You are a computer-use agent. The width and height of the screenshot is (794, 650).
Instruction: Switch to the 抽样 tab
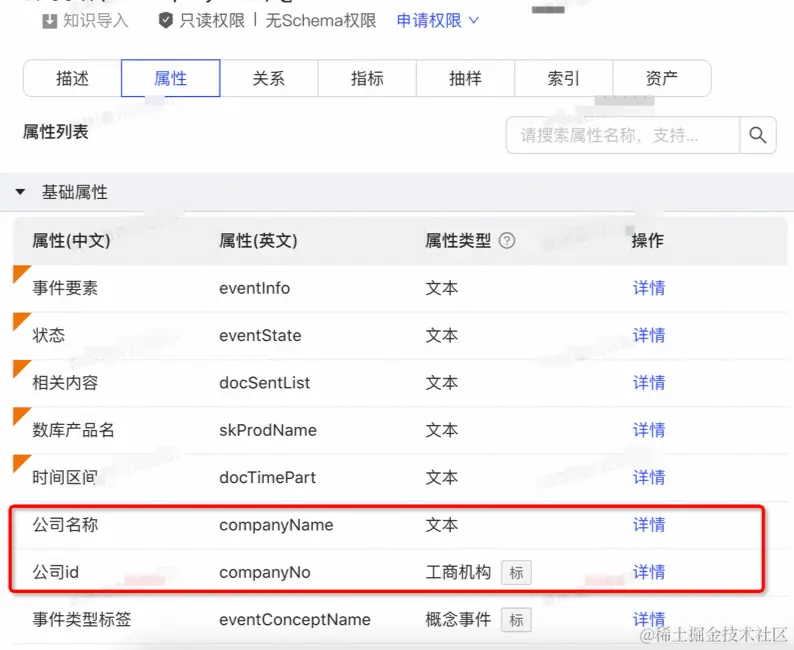point(465,78)
